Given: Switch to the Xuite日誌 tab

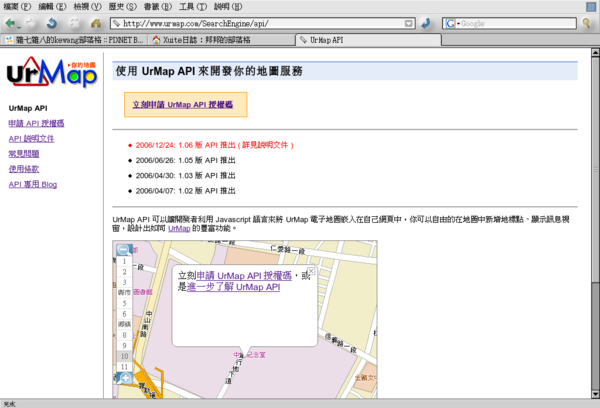Looking at the screenshot, I should coord(221,40).
